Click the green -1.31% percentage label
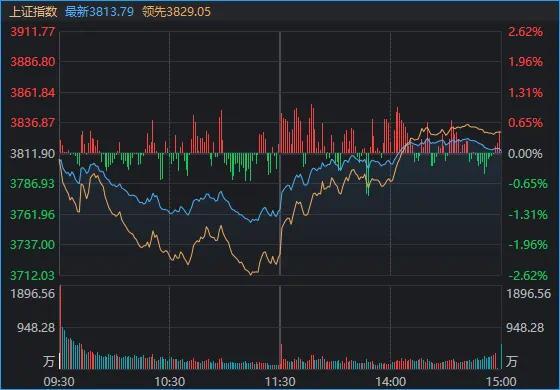 [528, 215]
